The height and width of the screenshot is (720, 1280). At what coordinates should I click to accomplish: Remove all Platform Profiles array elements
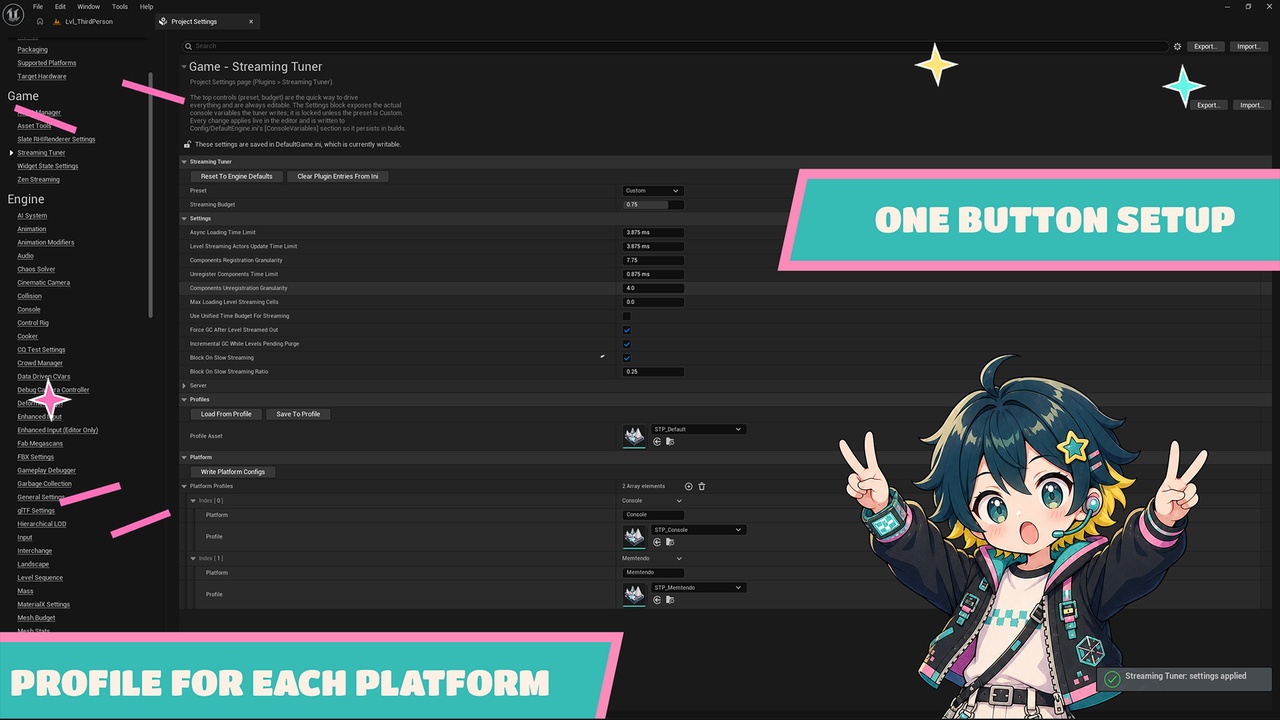(702, 486)
